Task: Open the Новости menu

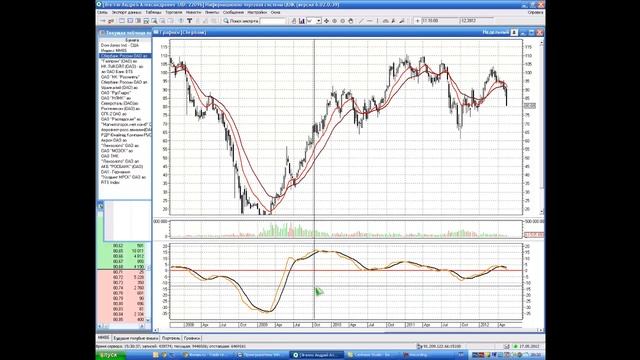Action: point(193,12)
